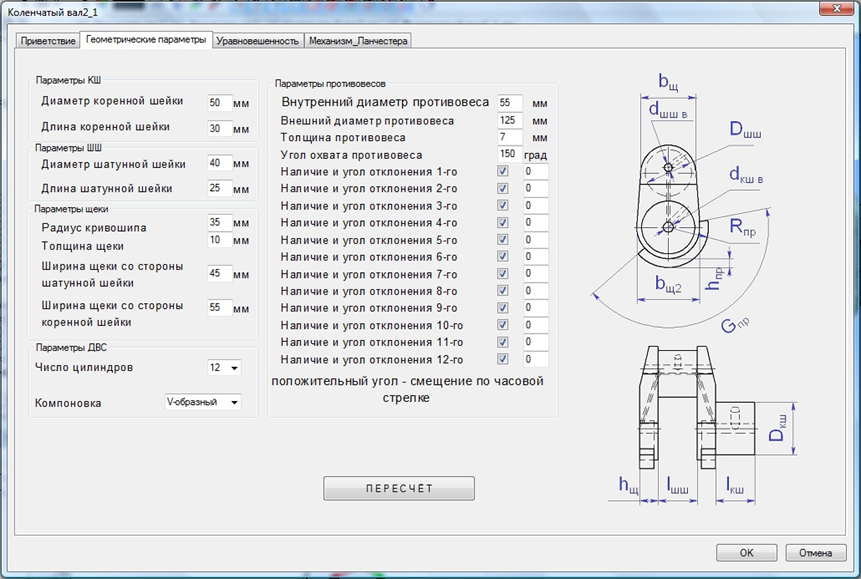
Task: Click the Коленчатый вал2_1 window title
Action: pos(53,12)
